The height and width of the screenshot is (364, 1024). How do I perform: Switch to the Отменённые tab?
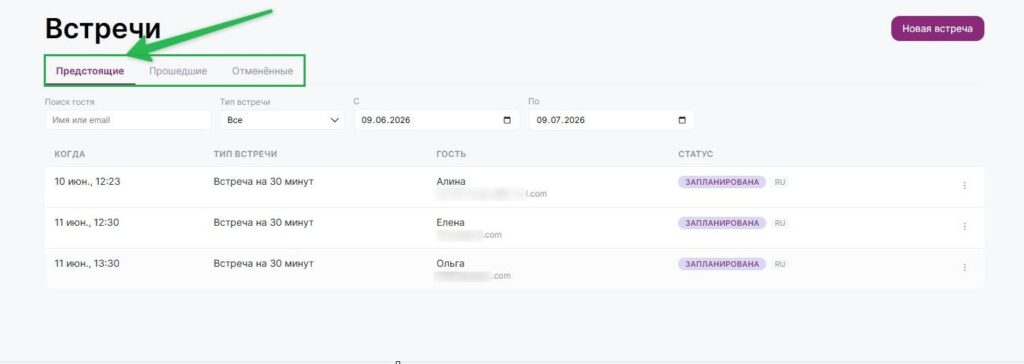pyautogui.click(x=263, y=71)
